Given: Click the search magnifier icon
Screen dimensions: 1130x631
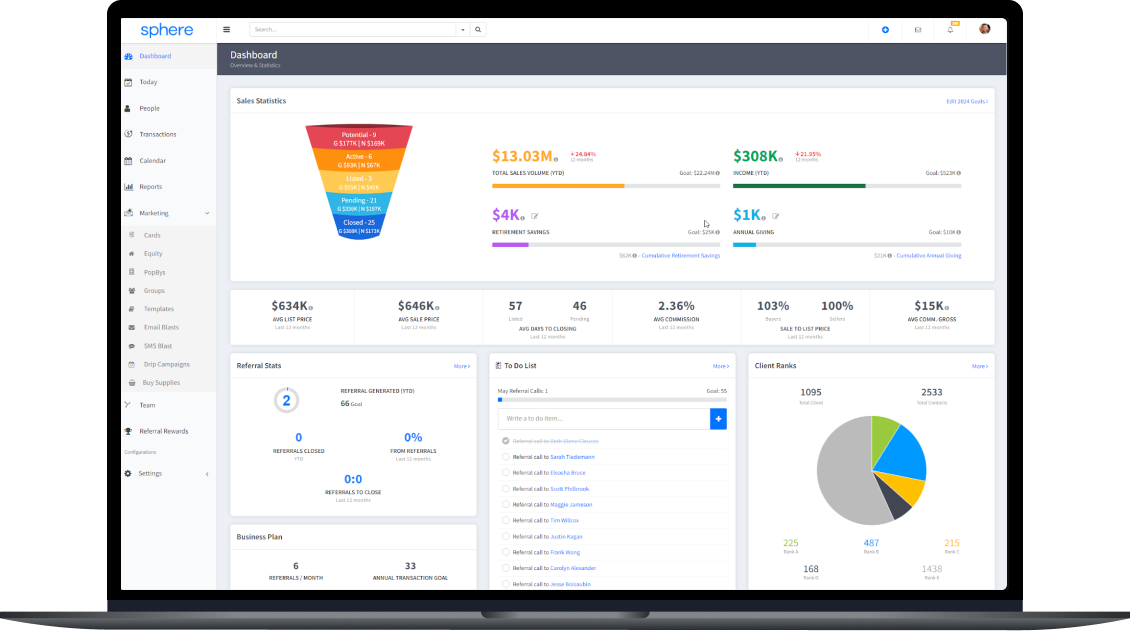Looking at the screenshot, I should (478, 30).
